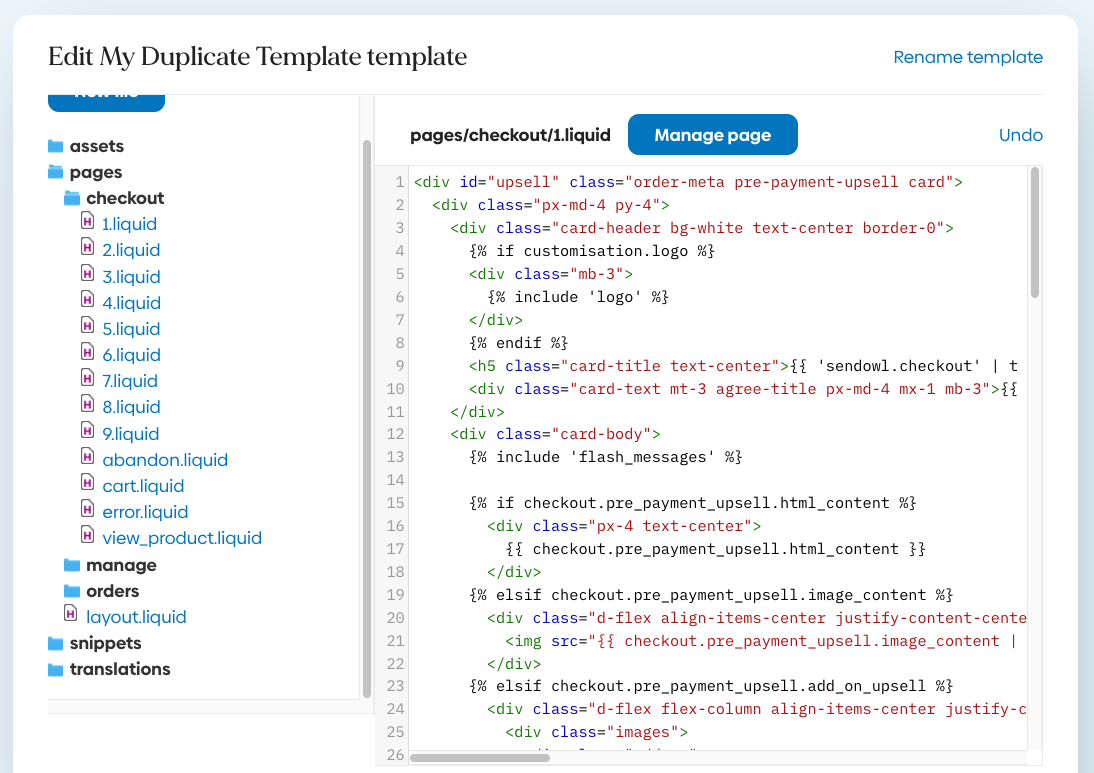Open abandon.liquid in the editor

pyautogui.click(x=165, y=460)
